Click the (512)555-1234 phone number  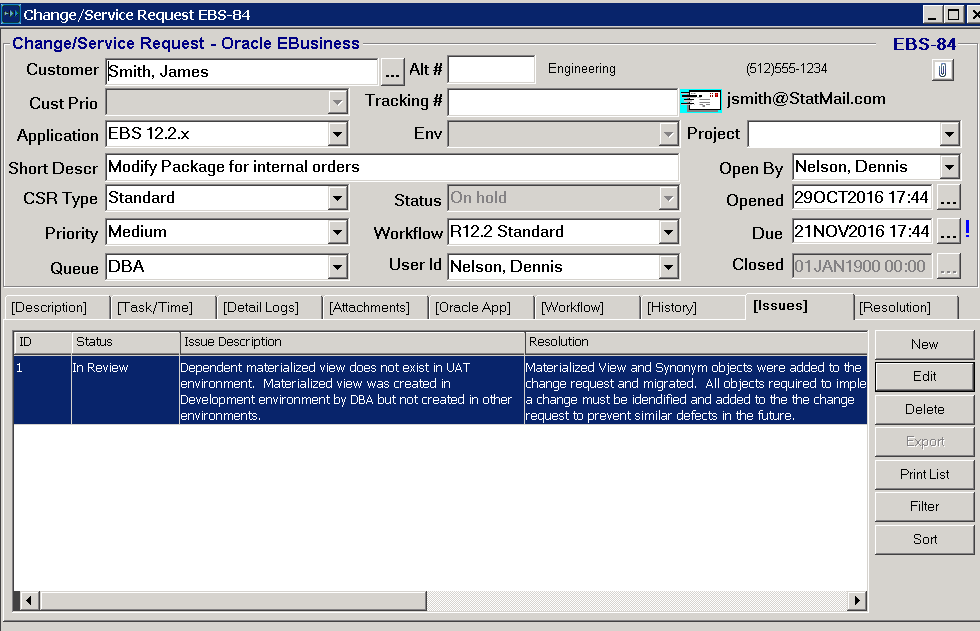(786, 69)
